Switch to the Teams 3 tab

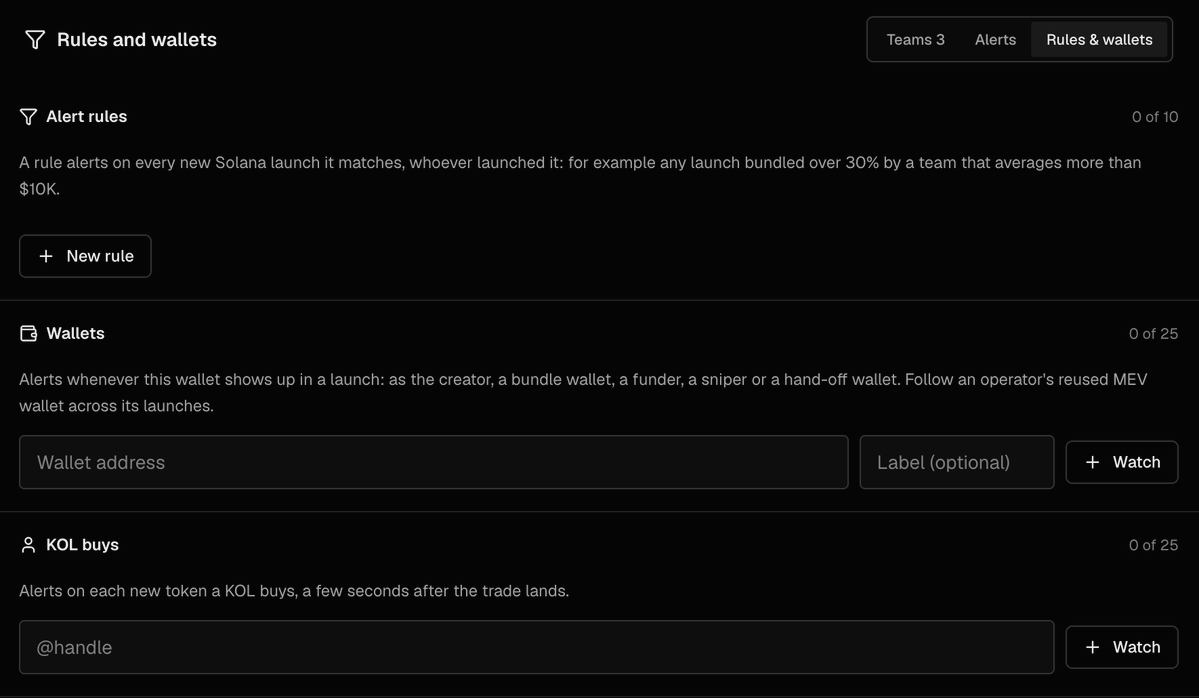[x=915, y=40]
